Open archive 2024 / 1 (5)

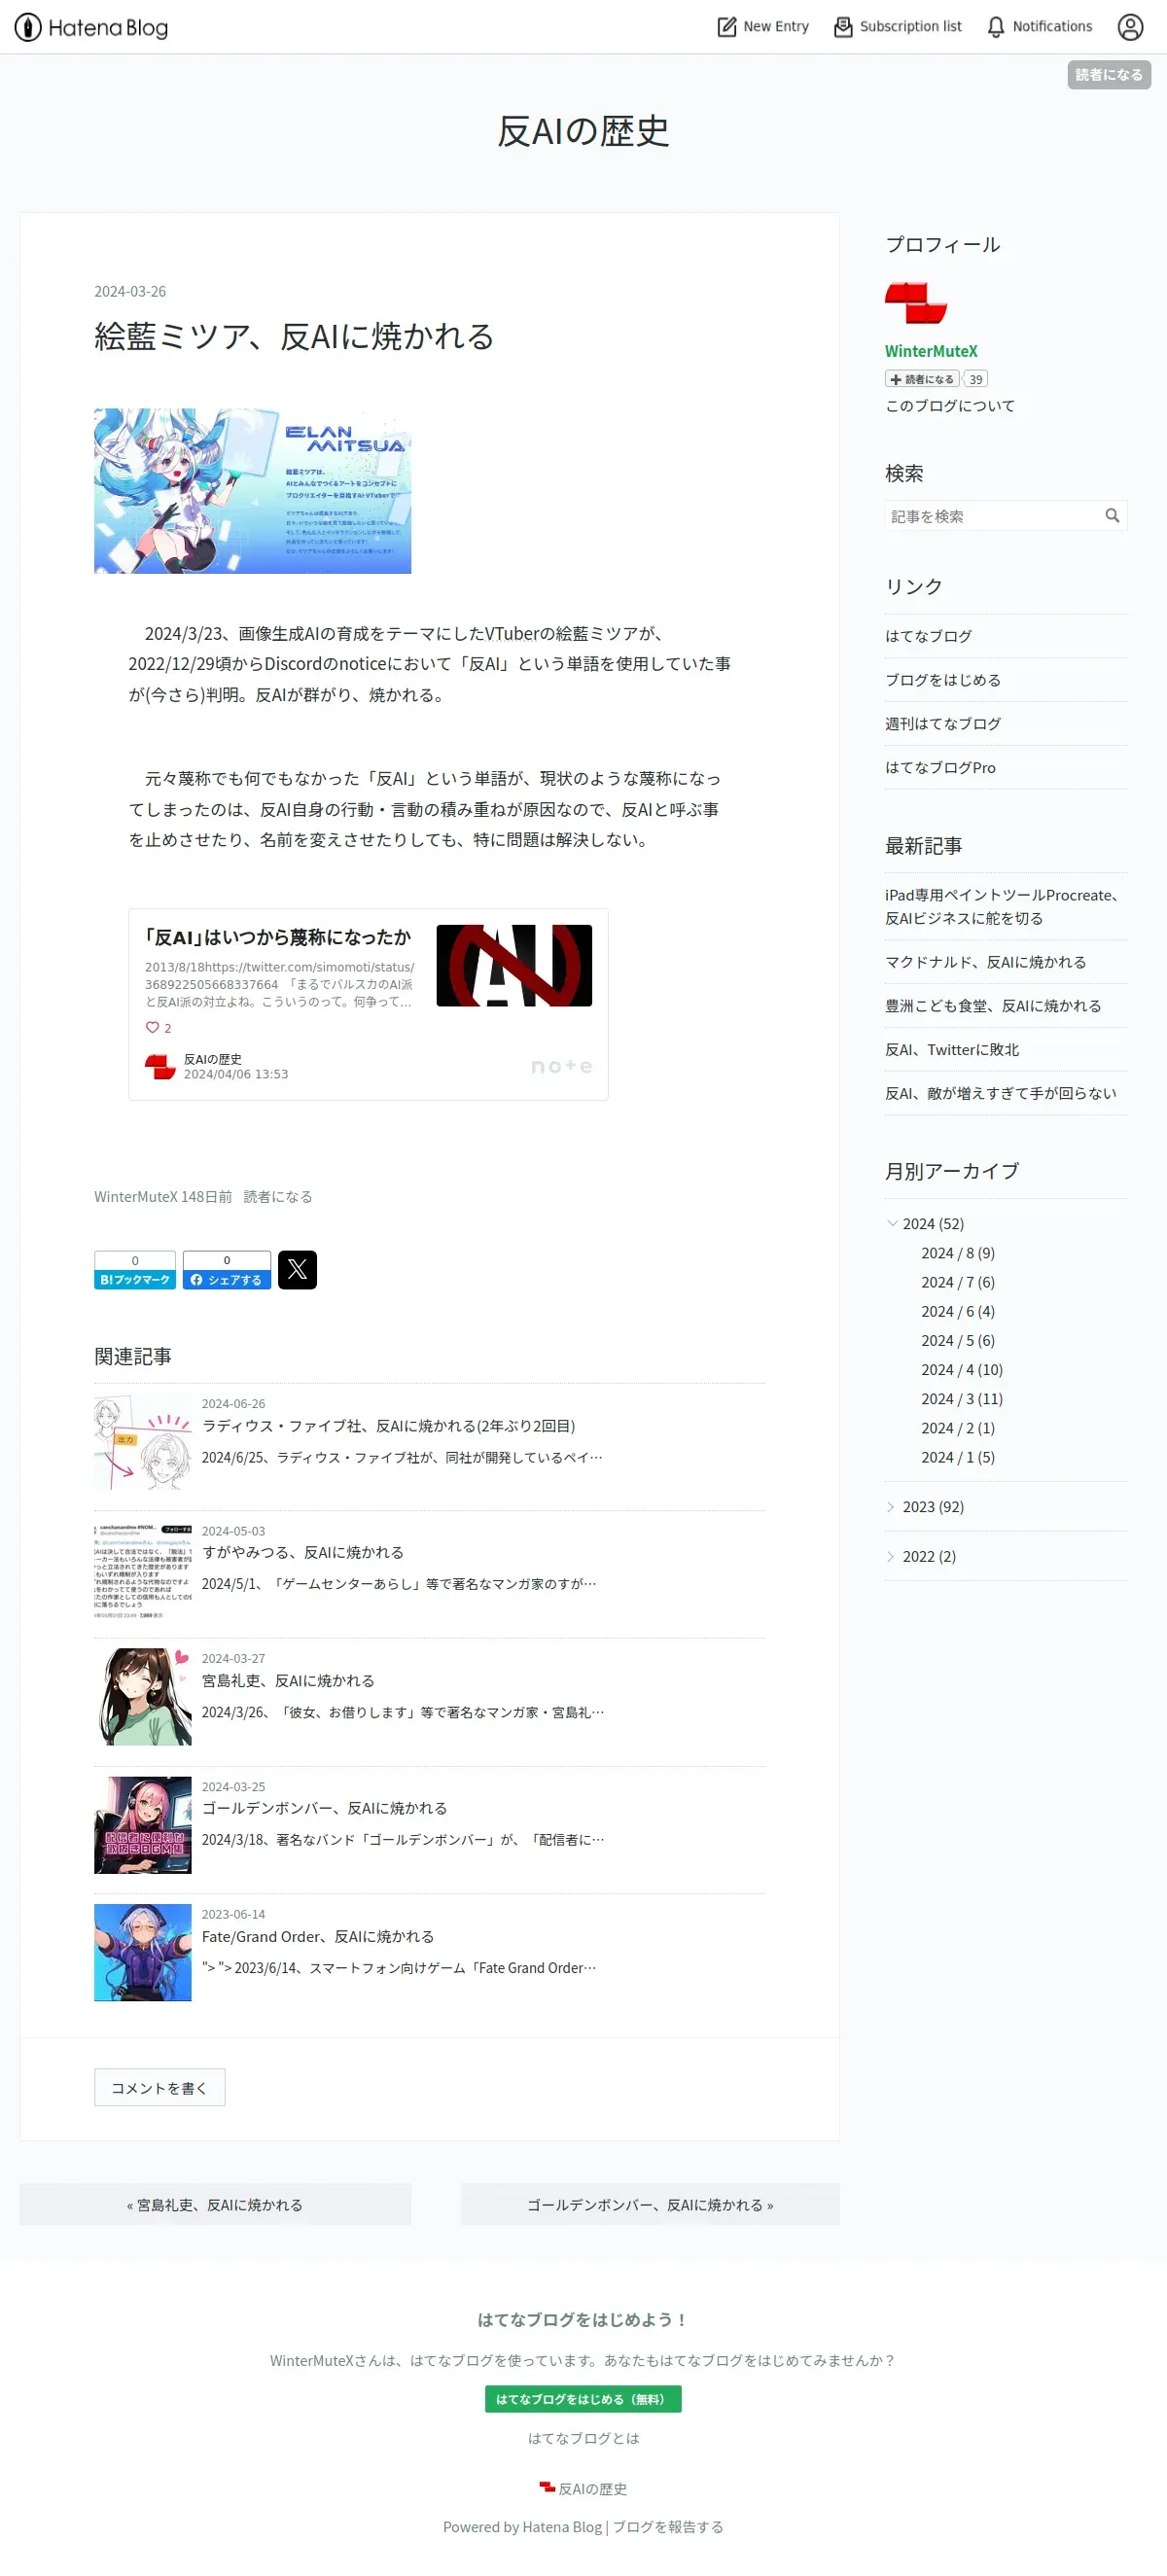tap(957, 1457)
